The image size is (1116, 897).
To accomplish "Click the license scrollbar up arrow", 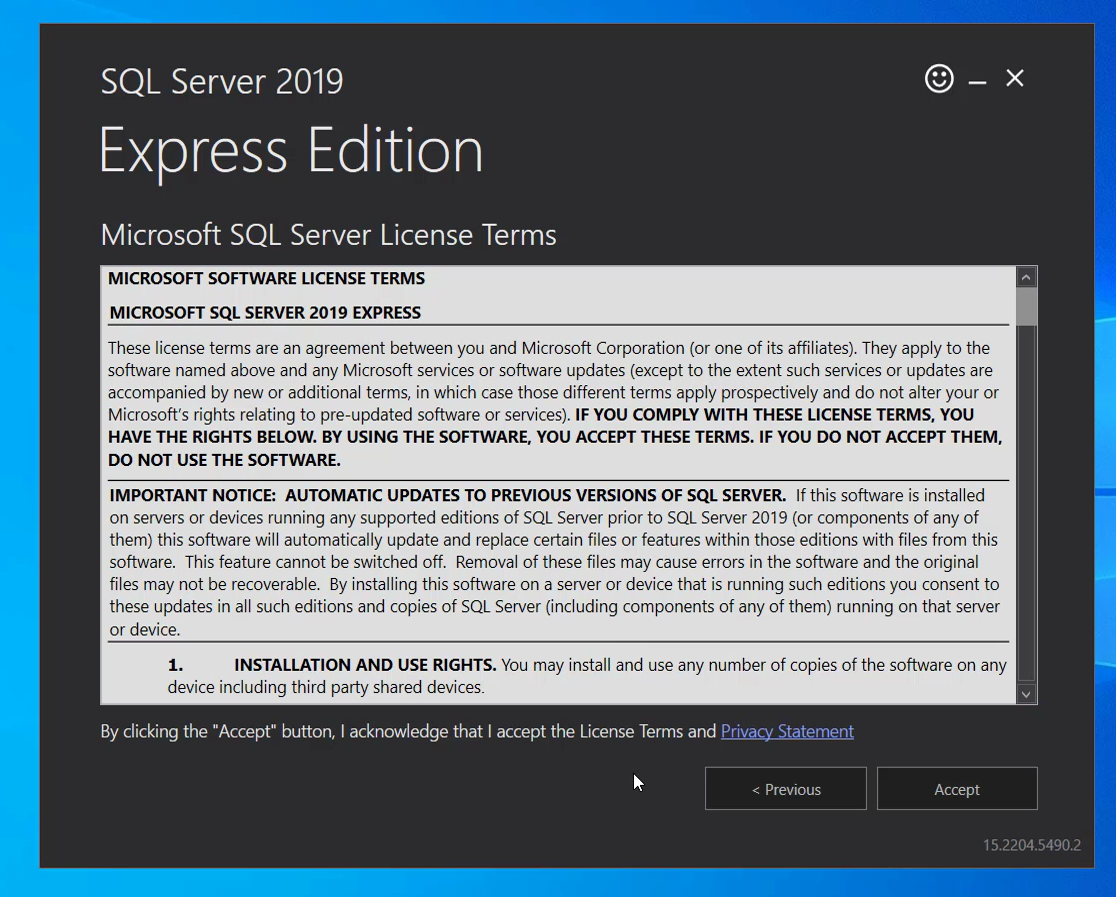I will point(1026,277).
